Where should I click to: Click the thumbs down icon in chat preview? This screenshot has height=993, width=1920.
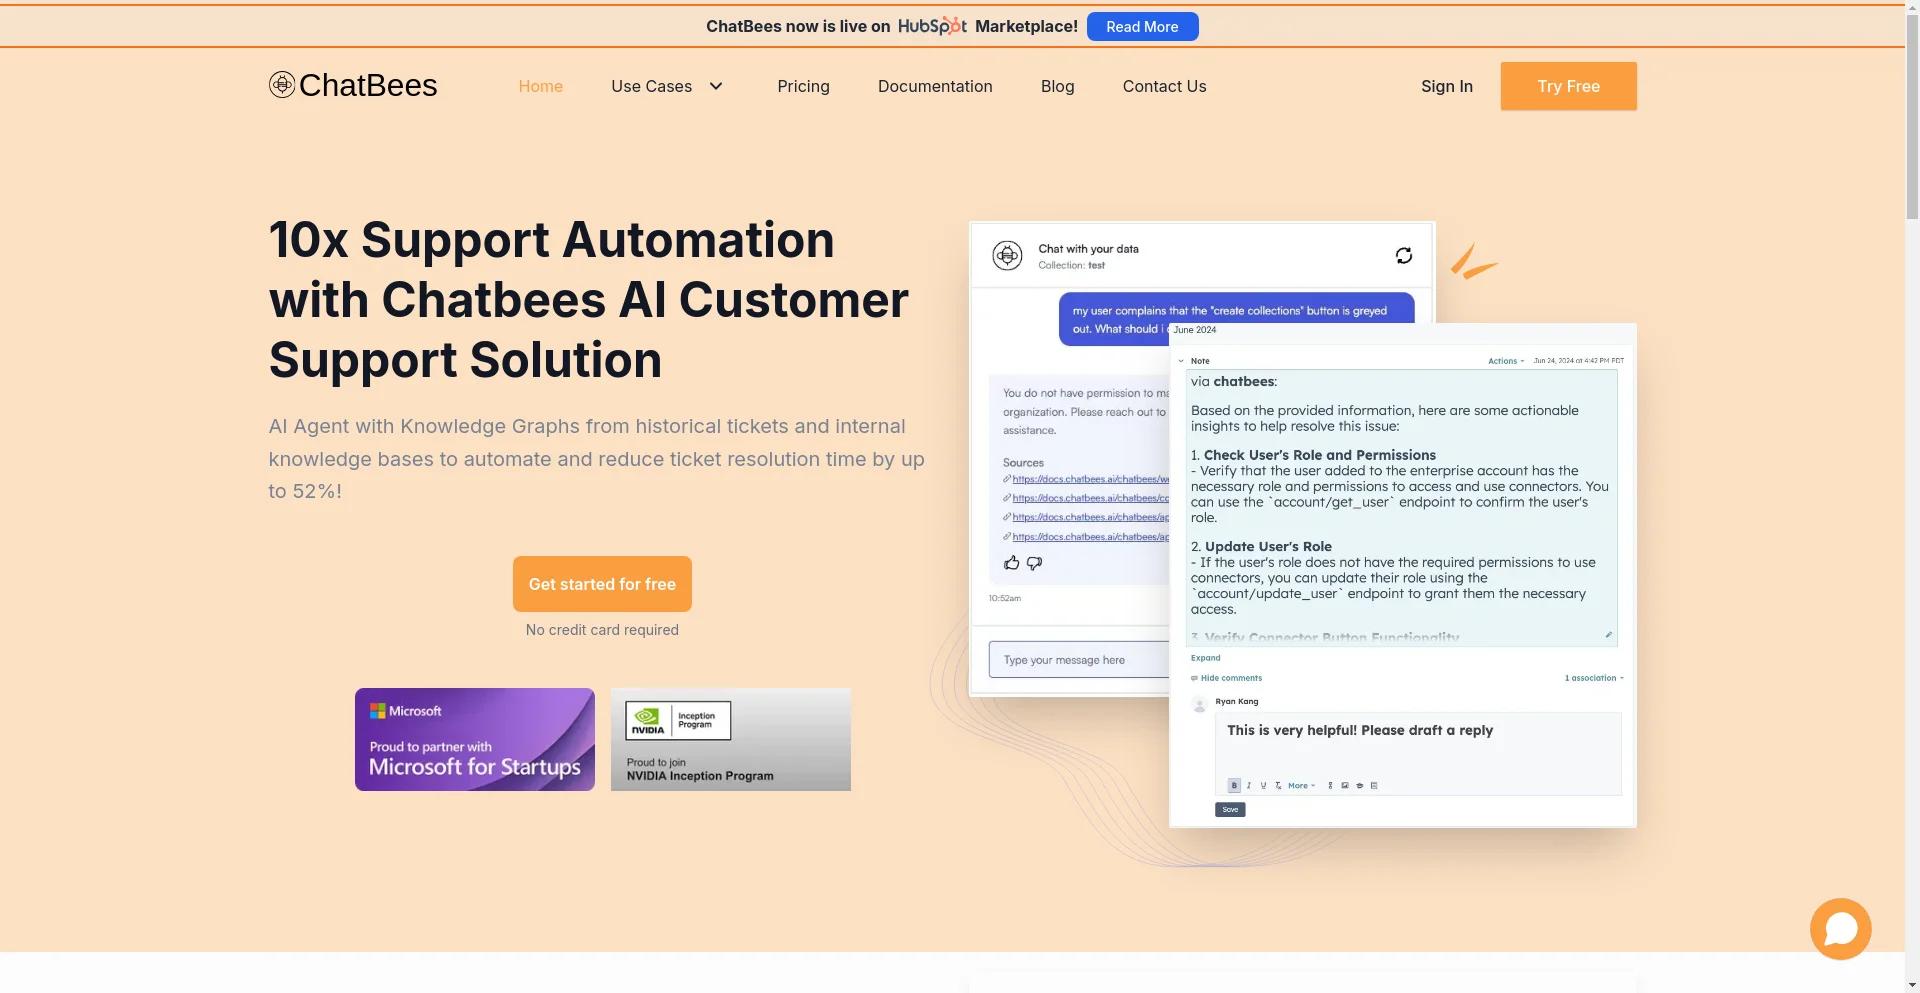tap(1035, 563)
